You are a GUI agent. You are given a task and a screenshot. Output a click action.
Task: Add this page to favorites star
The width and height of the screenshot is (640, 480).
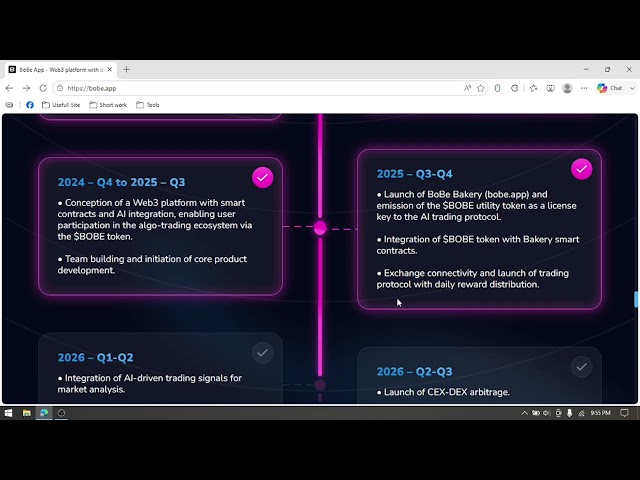[x=481, y=88]
